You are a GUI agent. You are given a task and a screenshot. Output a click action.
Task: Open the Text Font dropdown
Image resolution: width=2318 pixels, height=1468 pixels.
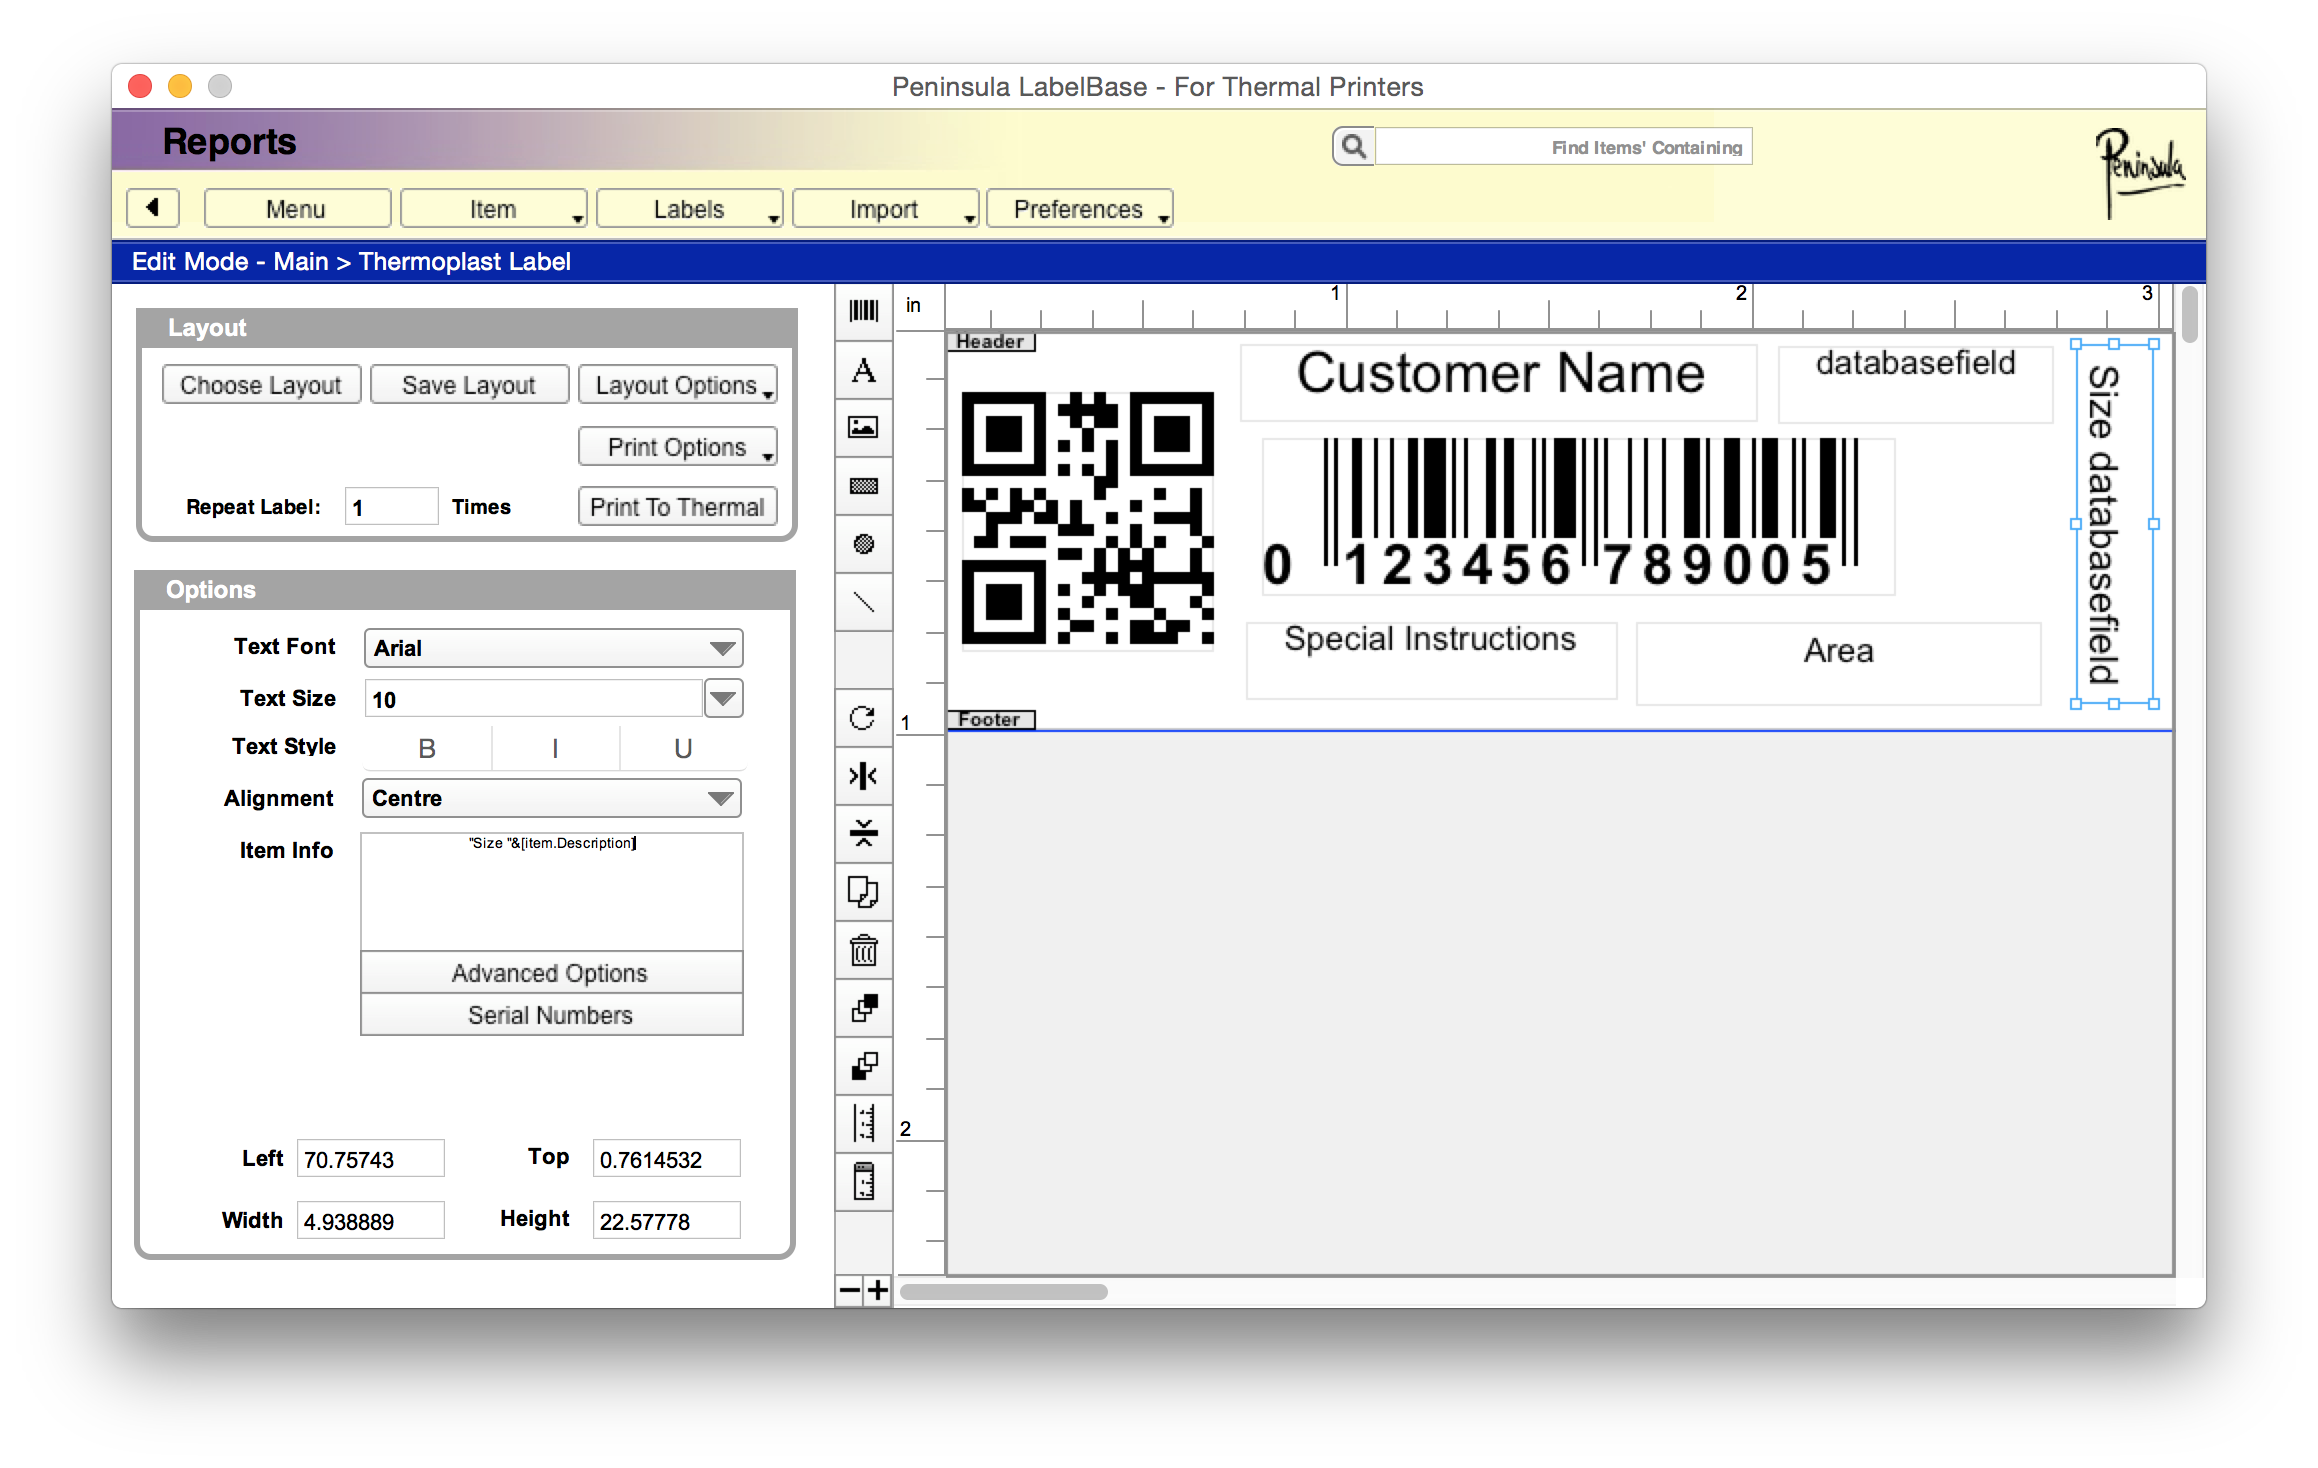click(x=553, y=648)
